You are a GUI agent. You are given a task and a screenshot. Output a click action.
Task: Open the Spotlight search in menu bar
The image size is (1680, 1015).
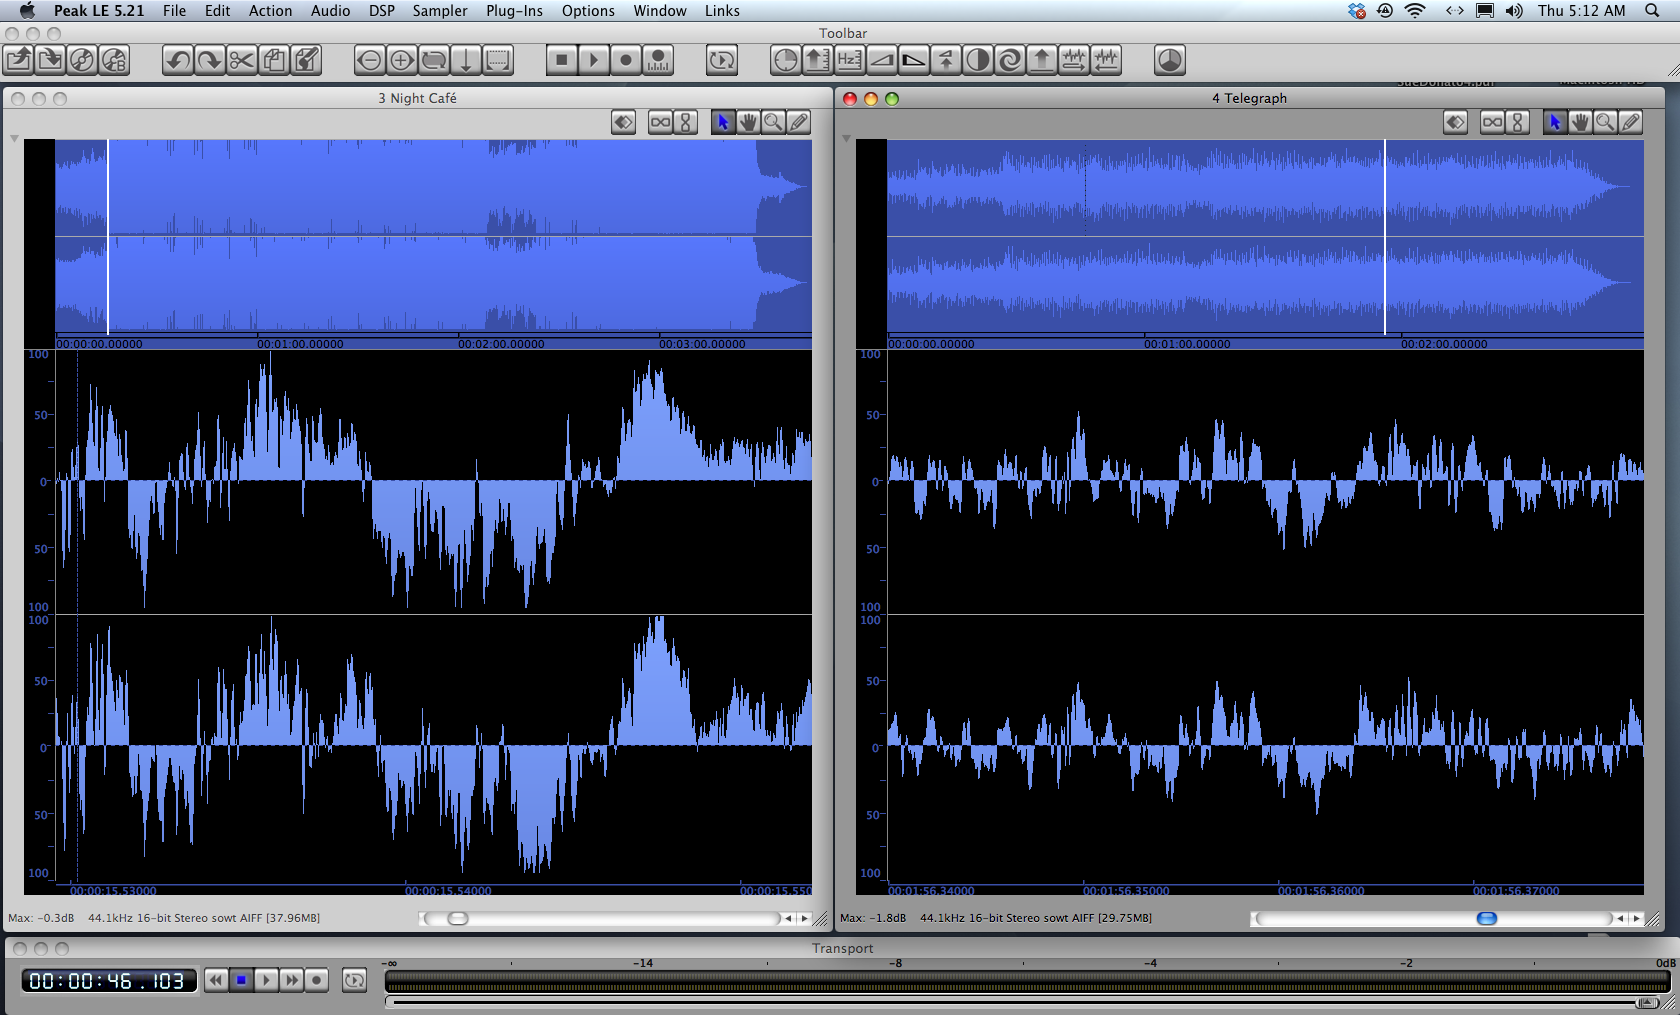[x=1651, y=11]
